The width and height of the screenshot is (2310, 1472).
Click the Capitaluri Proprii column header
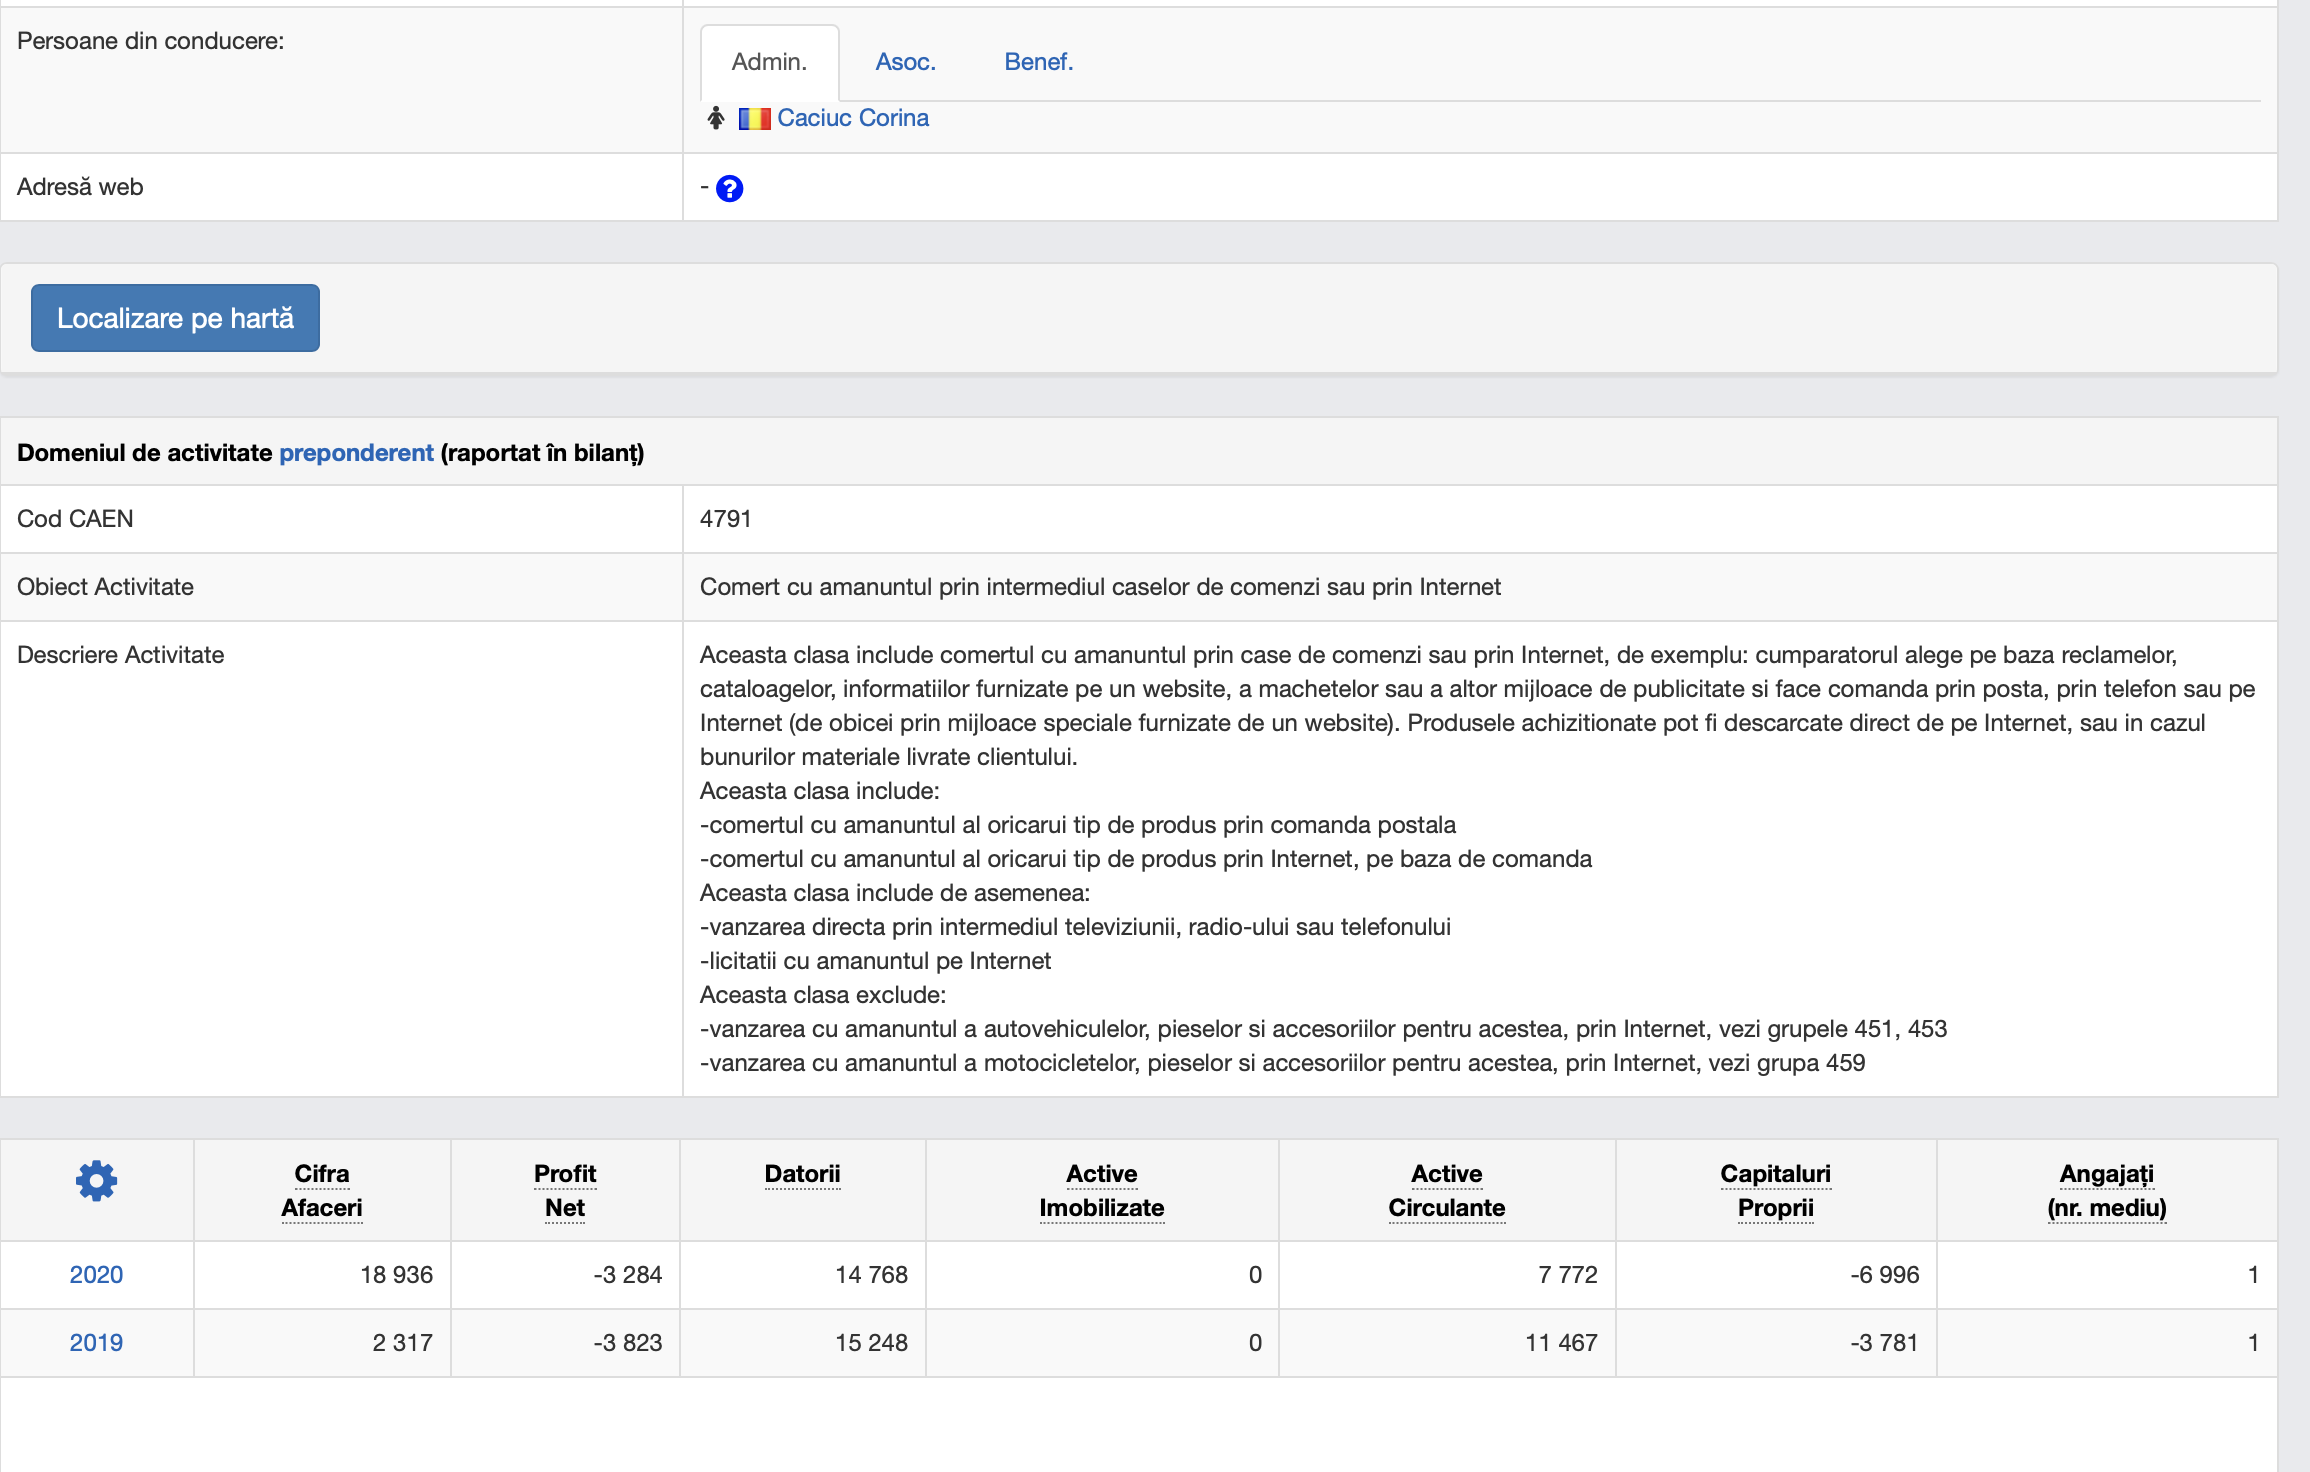pyautogui.click(x=1775, y=1190)
